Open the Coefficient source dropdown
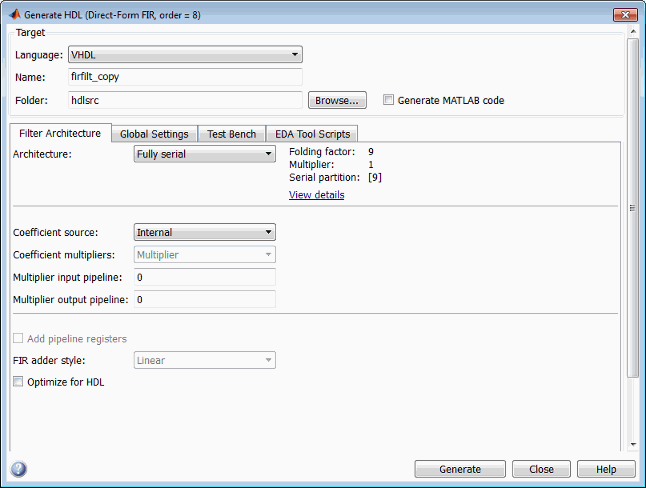Viewport: 646px width, 488px height. pos(204,232)
